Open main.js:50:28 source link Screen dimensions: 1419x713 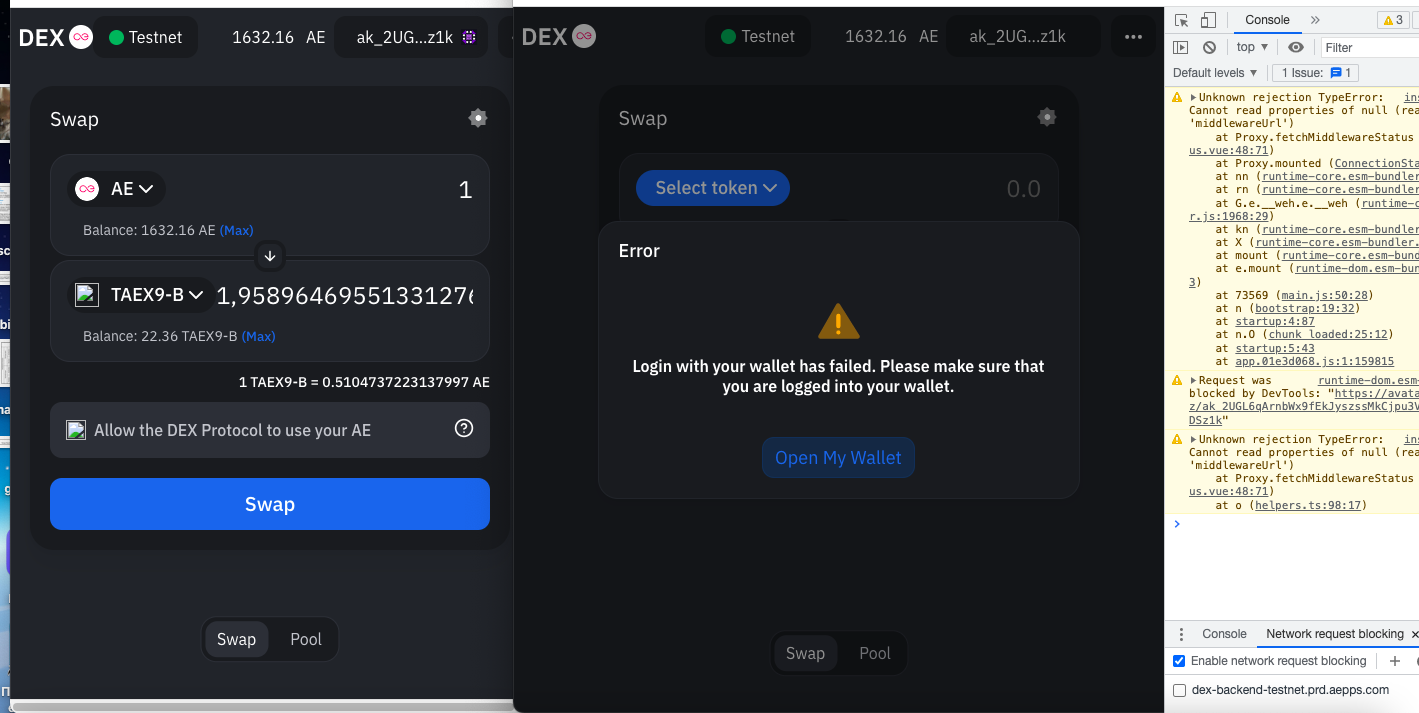click(1326, 295)
